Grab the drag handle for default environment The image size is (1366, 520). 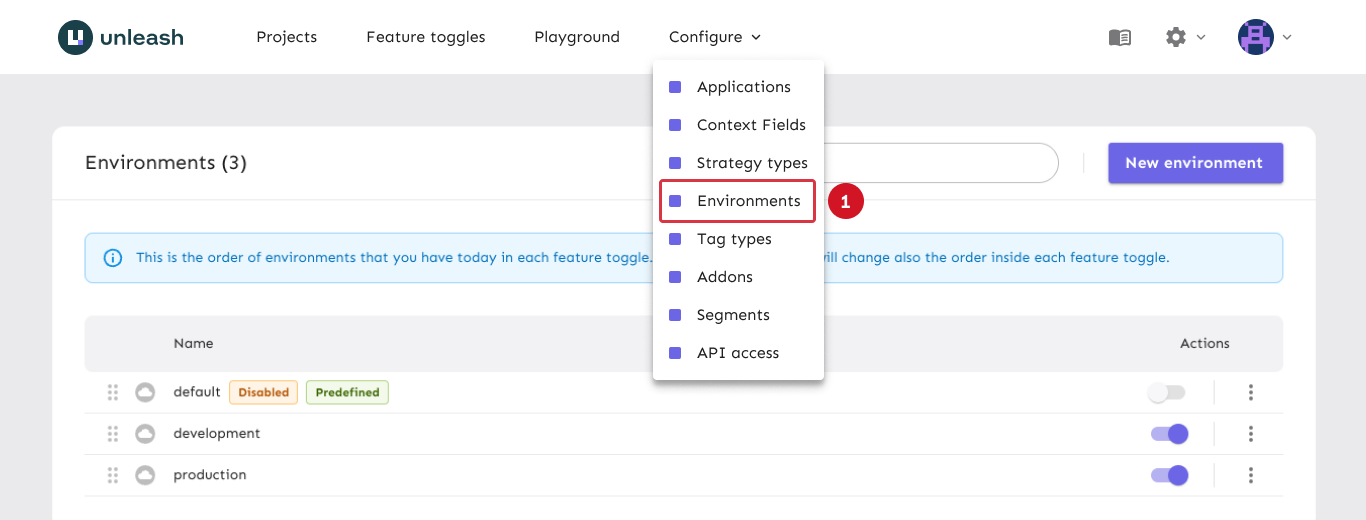(x=113, y=392)
